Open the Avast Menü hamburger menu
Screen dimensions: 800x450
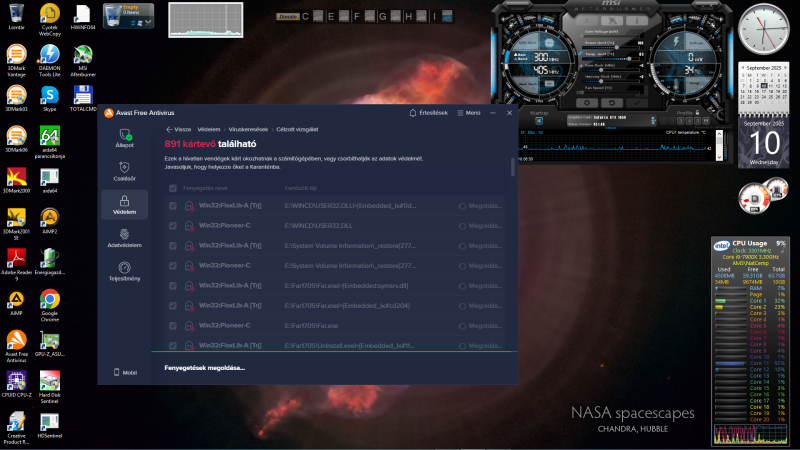point(469,113)
